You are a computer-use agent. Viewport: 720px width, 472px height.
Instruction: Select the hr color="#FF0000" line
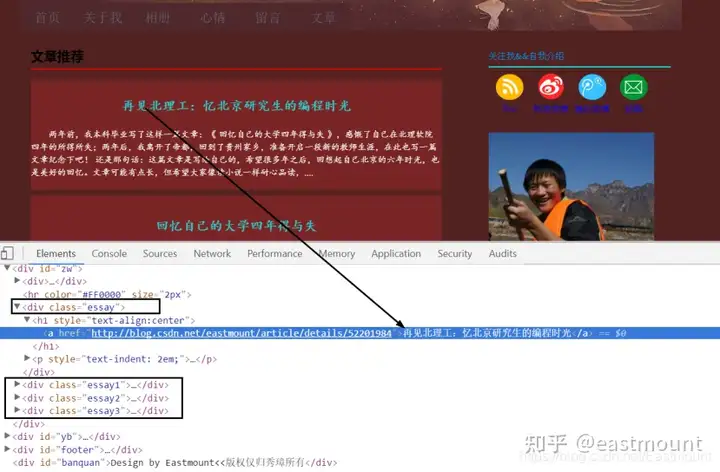(x=107, y=294)
